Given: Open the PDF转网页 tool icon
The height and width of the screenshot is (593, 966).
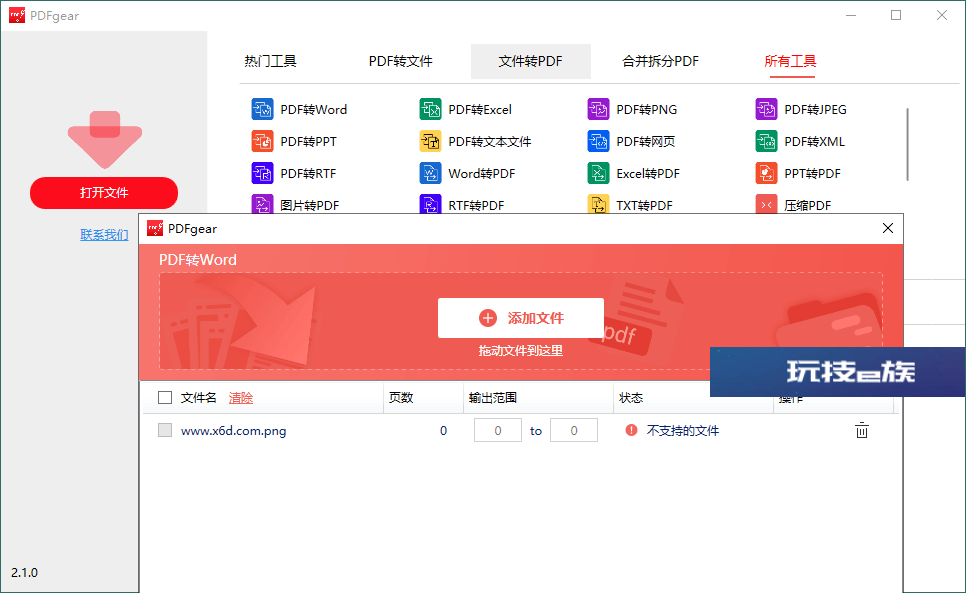Looking at the screenshot, I should (598, 142).
